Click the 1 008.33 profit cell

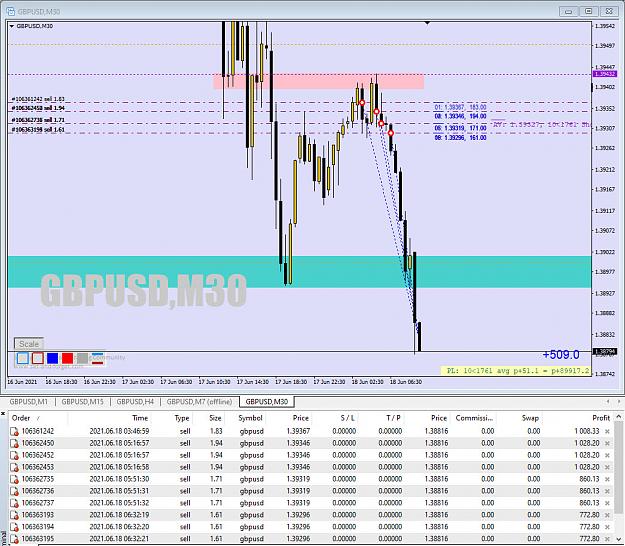click(587, 431)
